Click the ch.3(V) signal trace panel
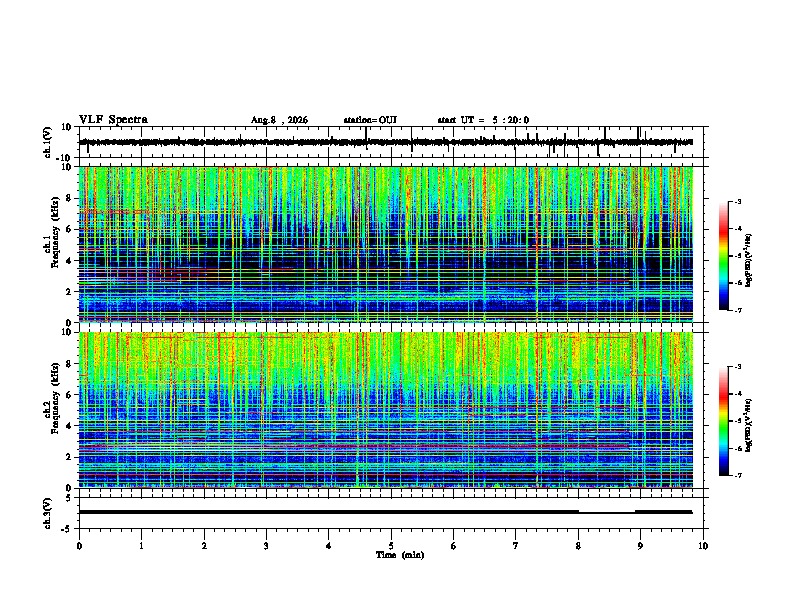 [x=393, y=513]
